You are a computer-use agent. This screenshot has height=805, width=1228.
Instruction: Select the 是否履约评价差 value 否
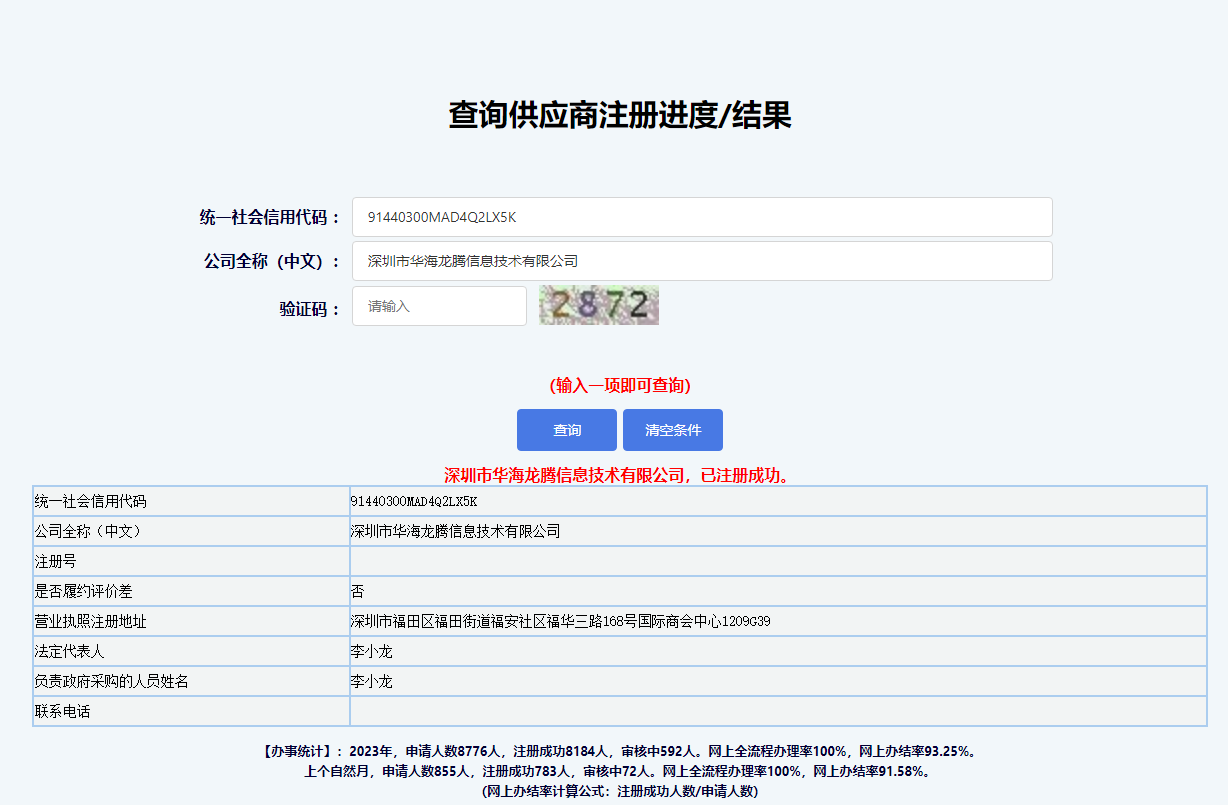355,591
